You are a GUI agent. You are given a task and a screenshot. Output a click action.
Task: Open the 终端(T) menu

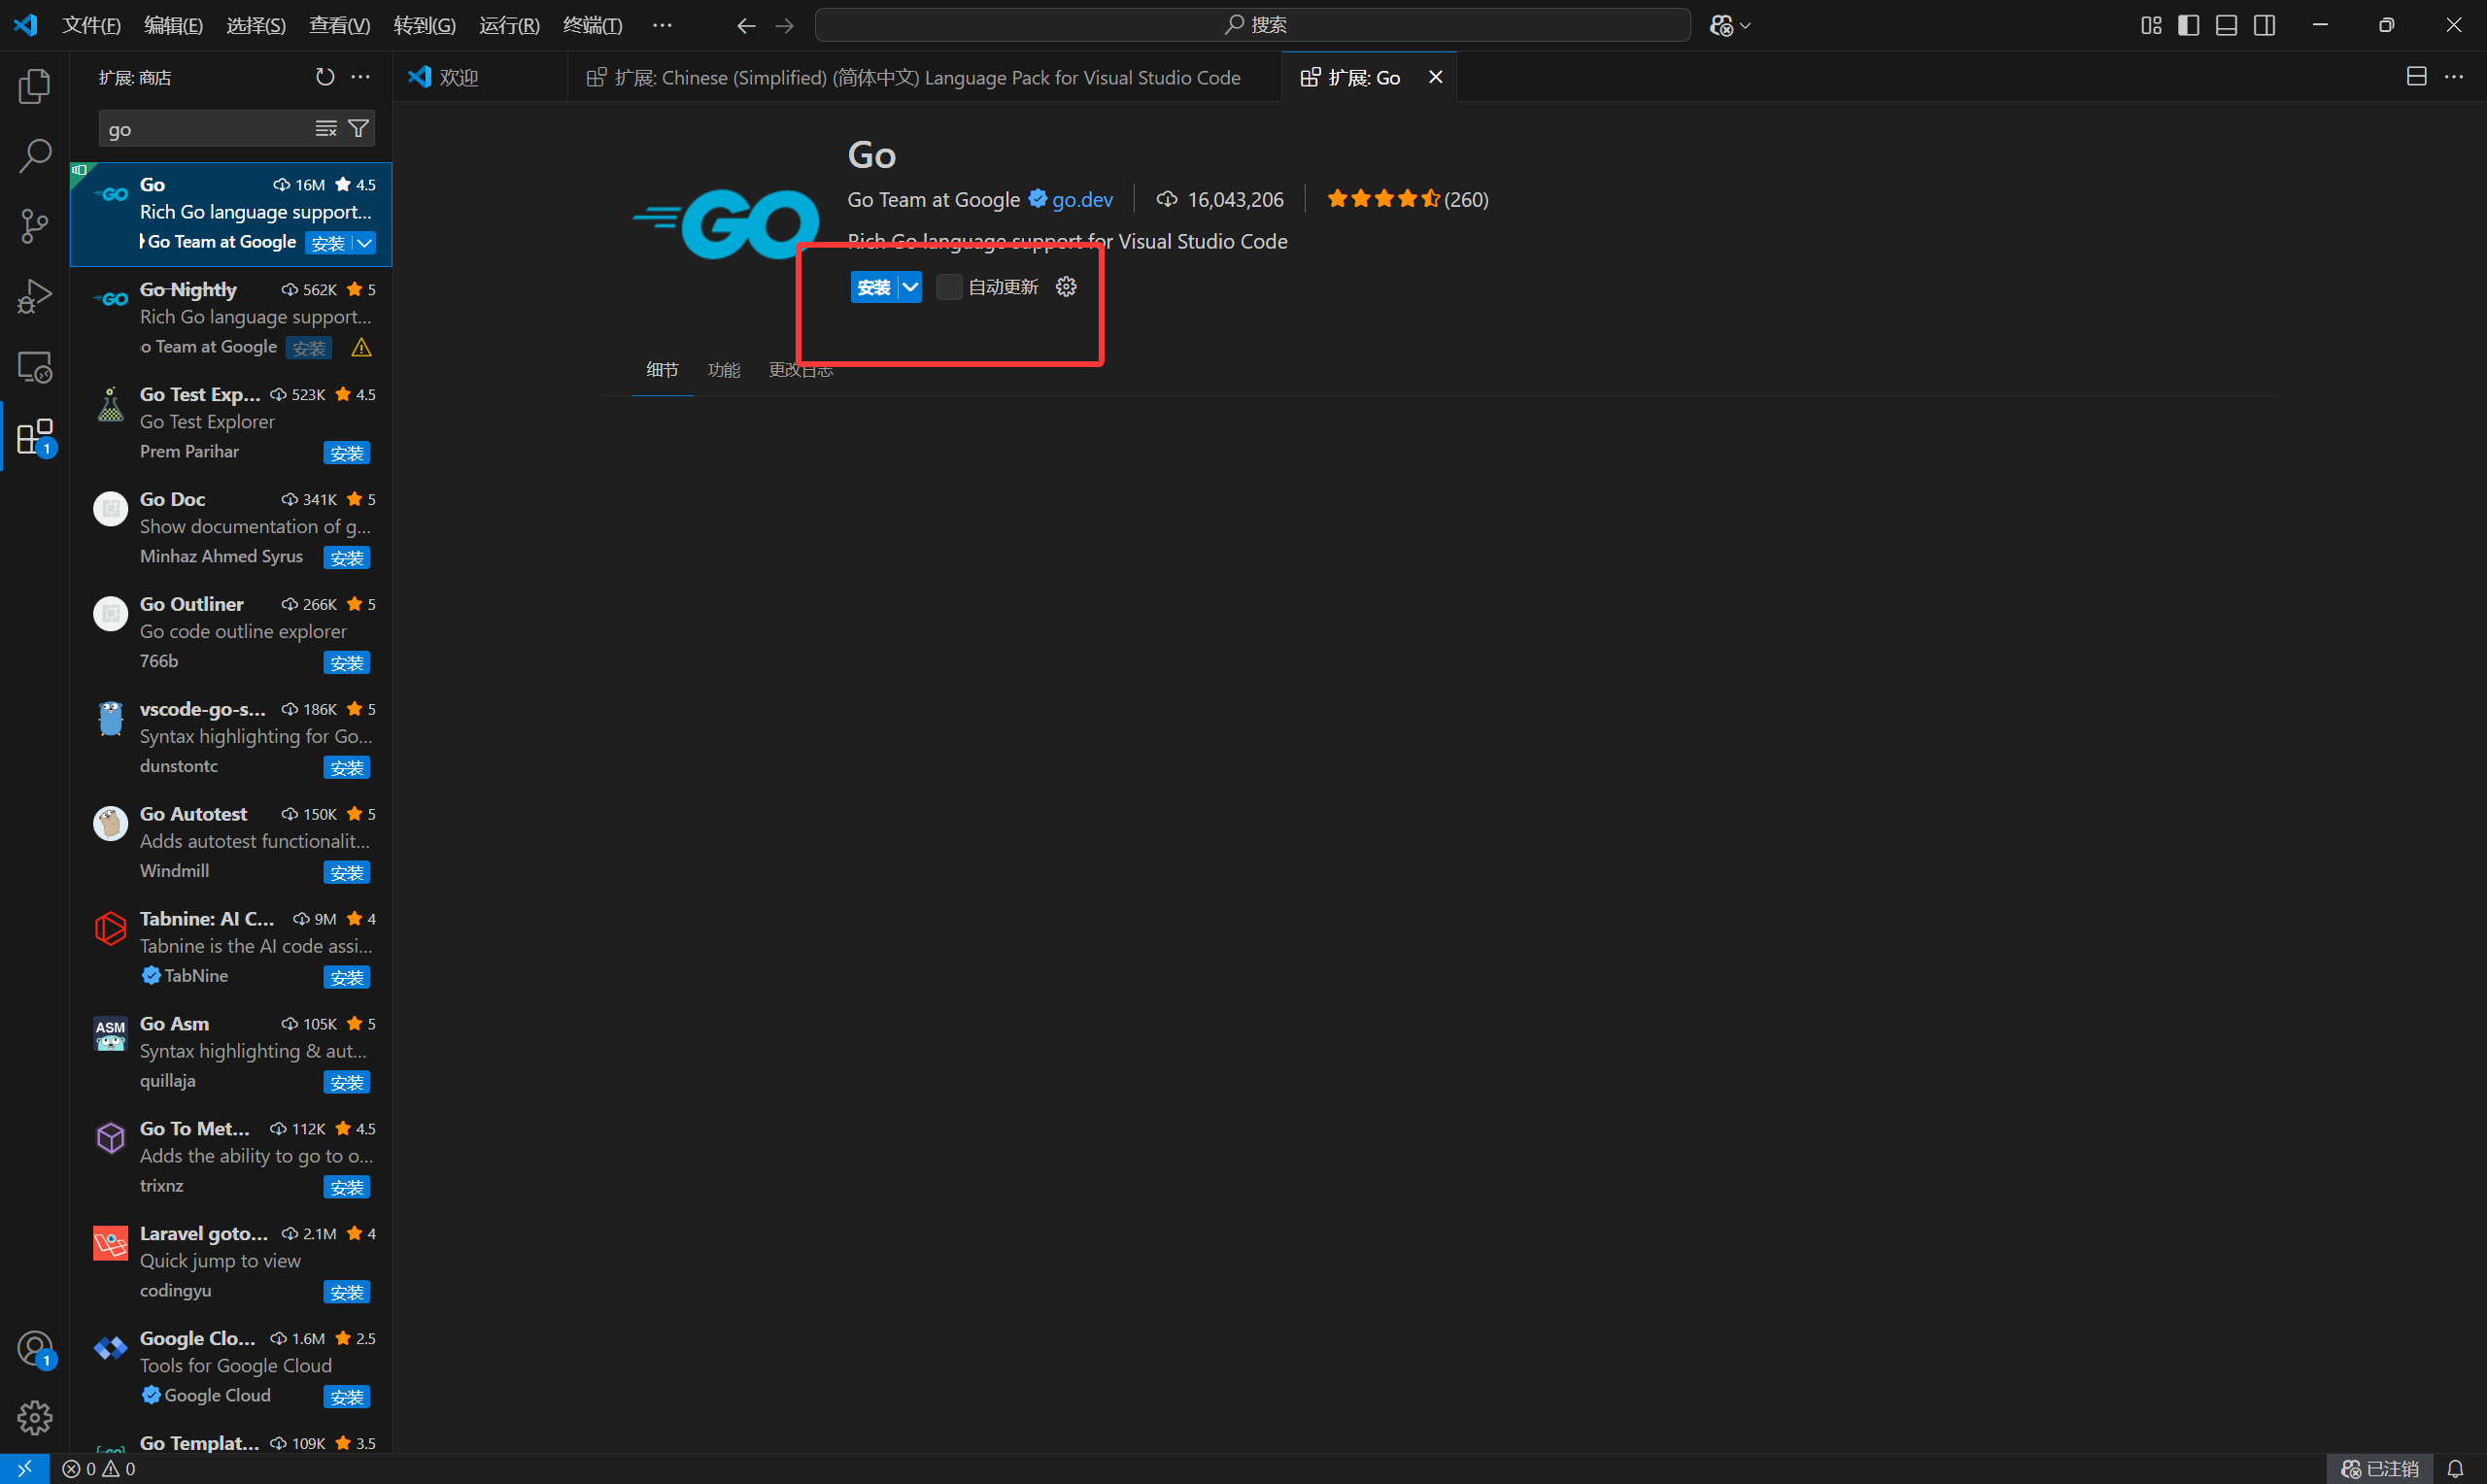[592, 25]
